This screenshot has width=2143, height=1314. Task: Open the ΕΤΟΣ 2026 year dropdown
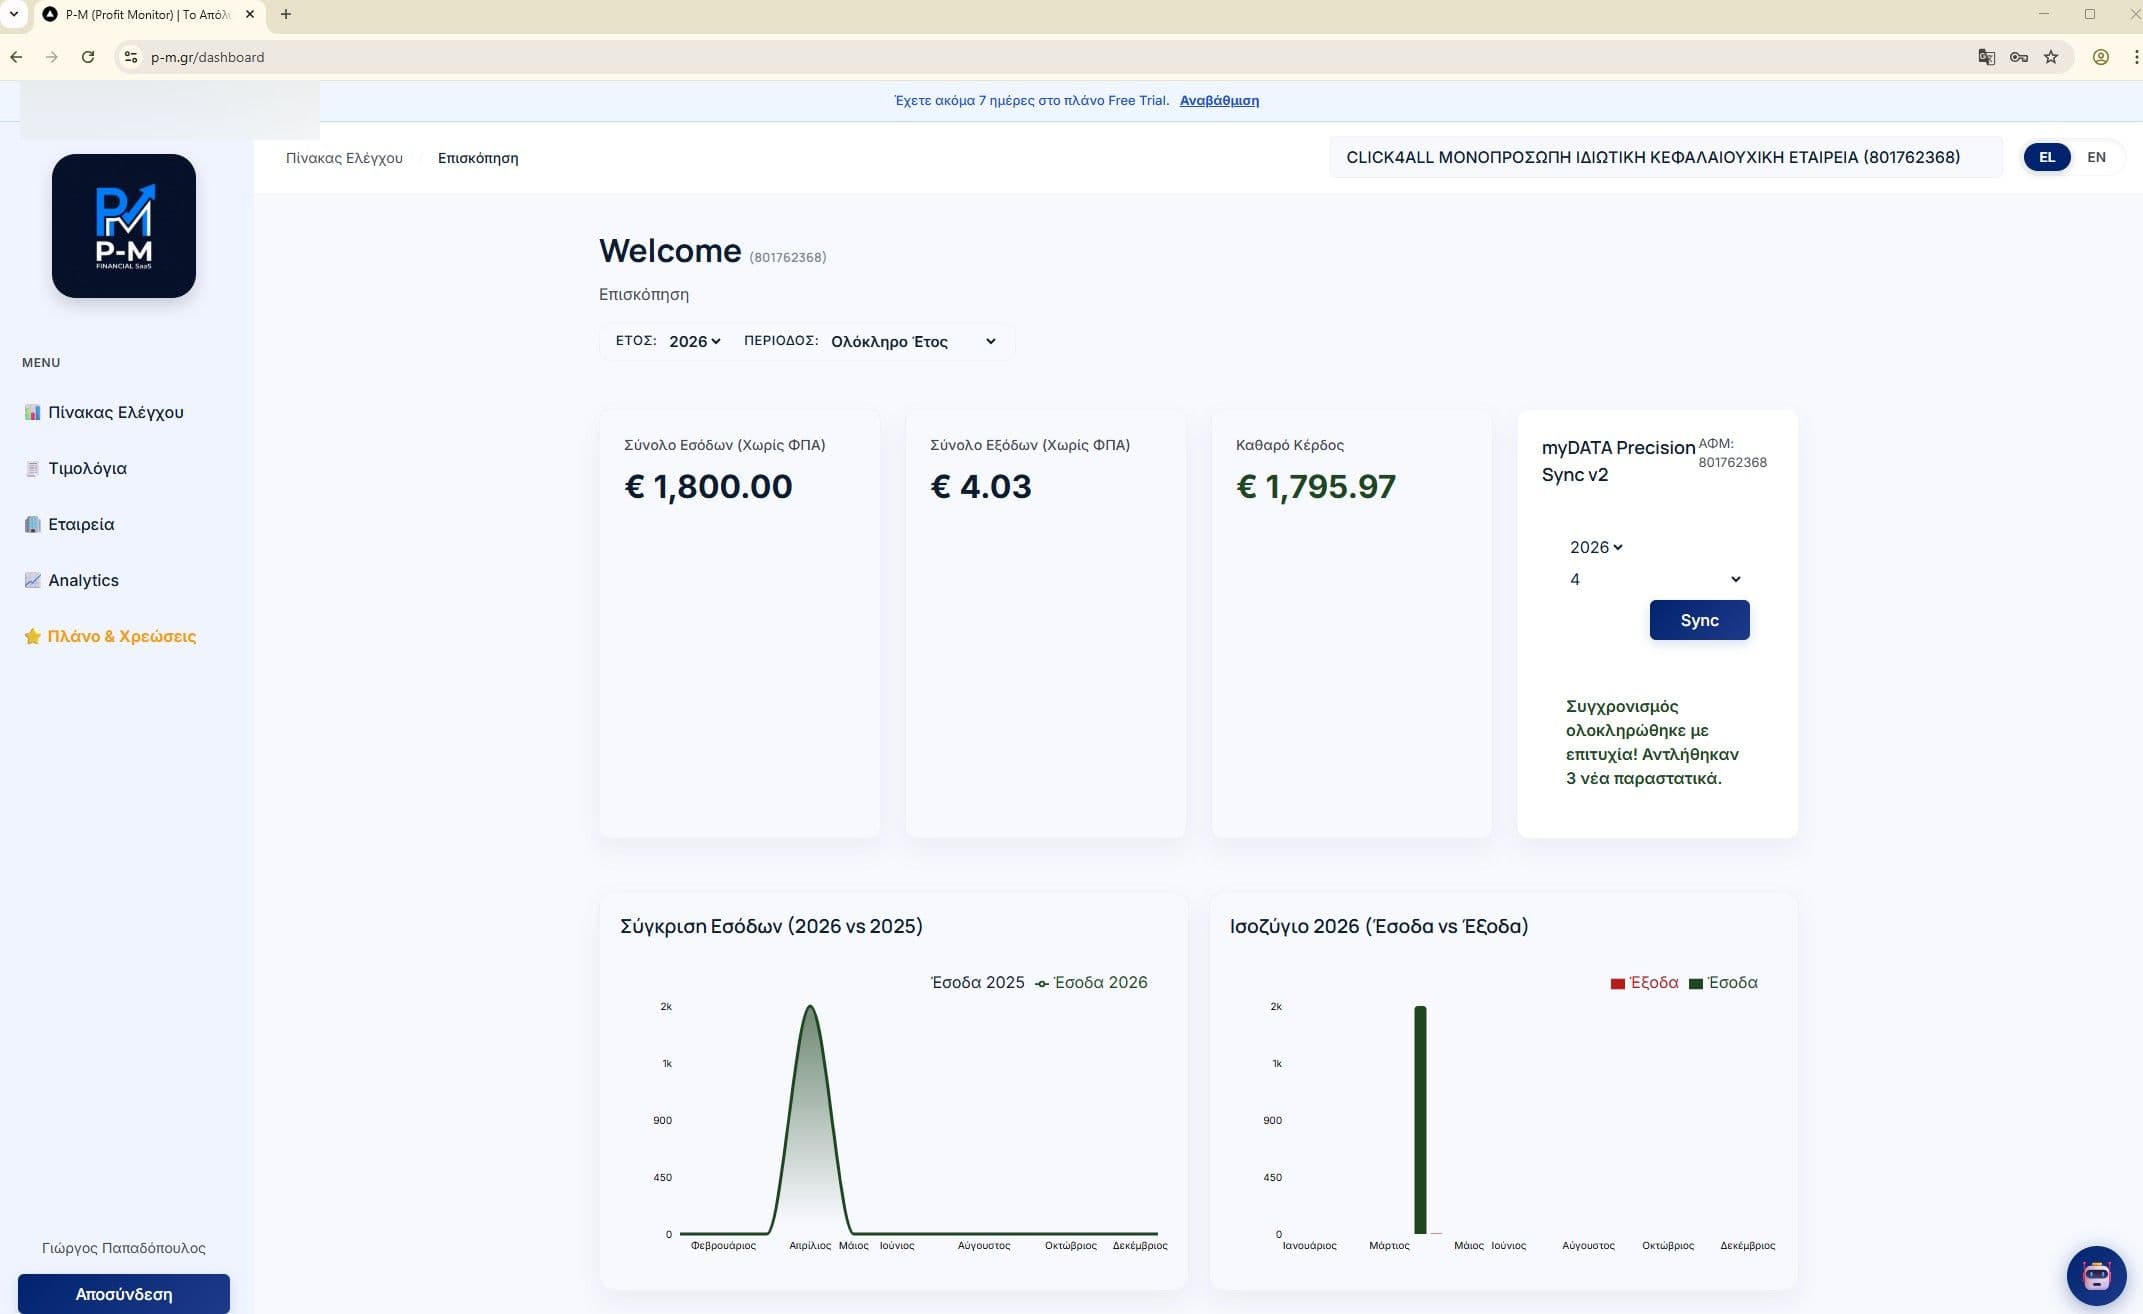coord(694,342)
